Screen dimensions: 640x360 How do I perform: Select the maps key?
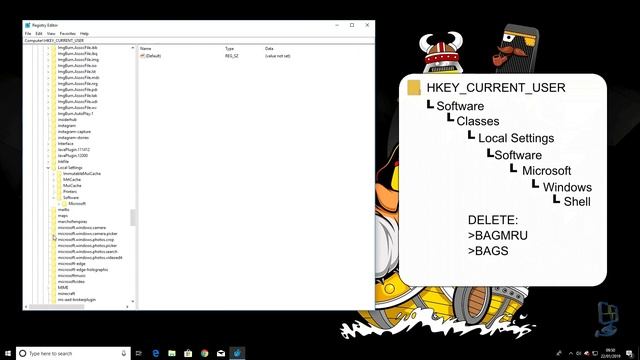coord(63,216)
